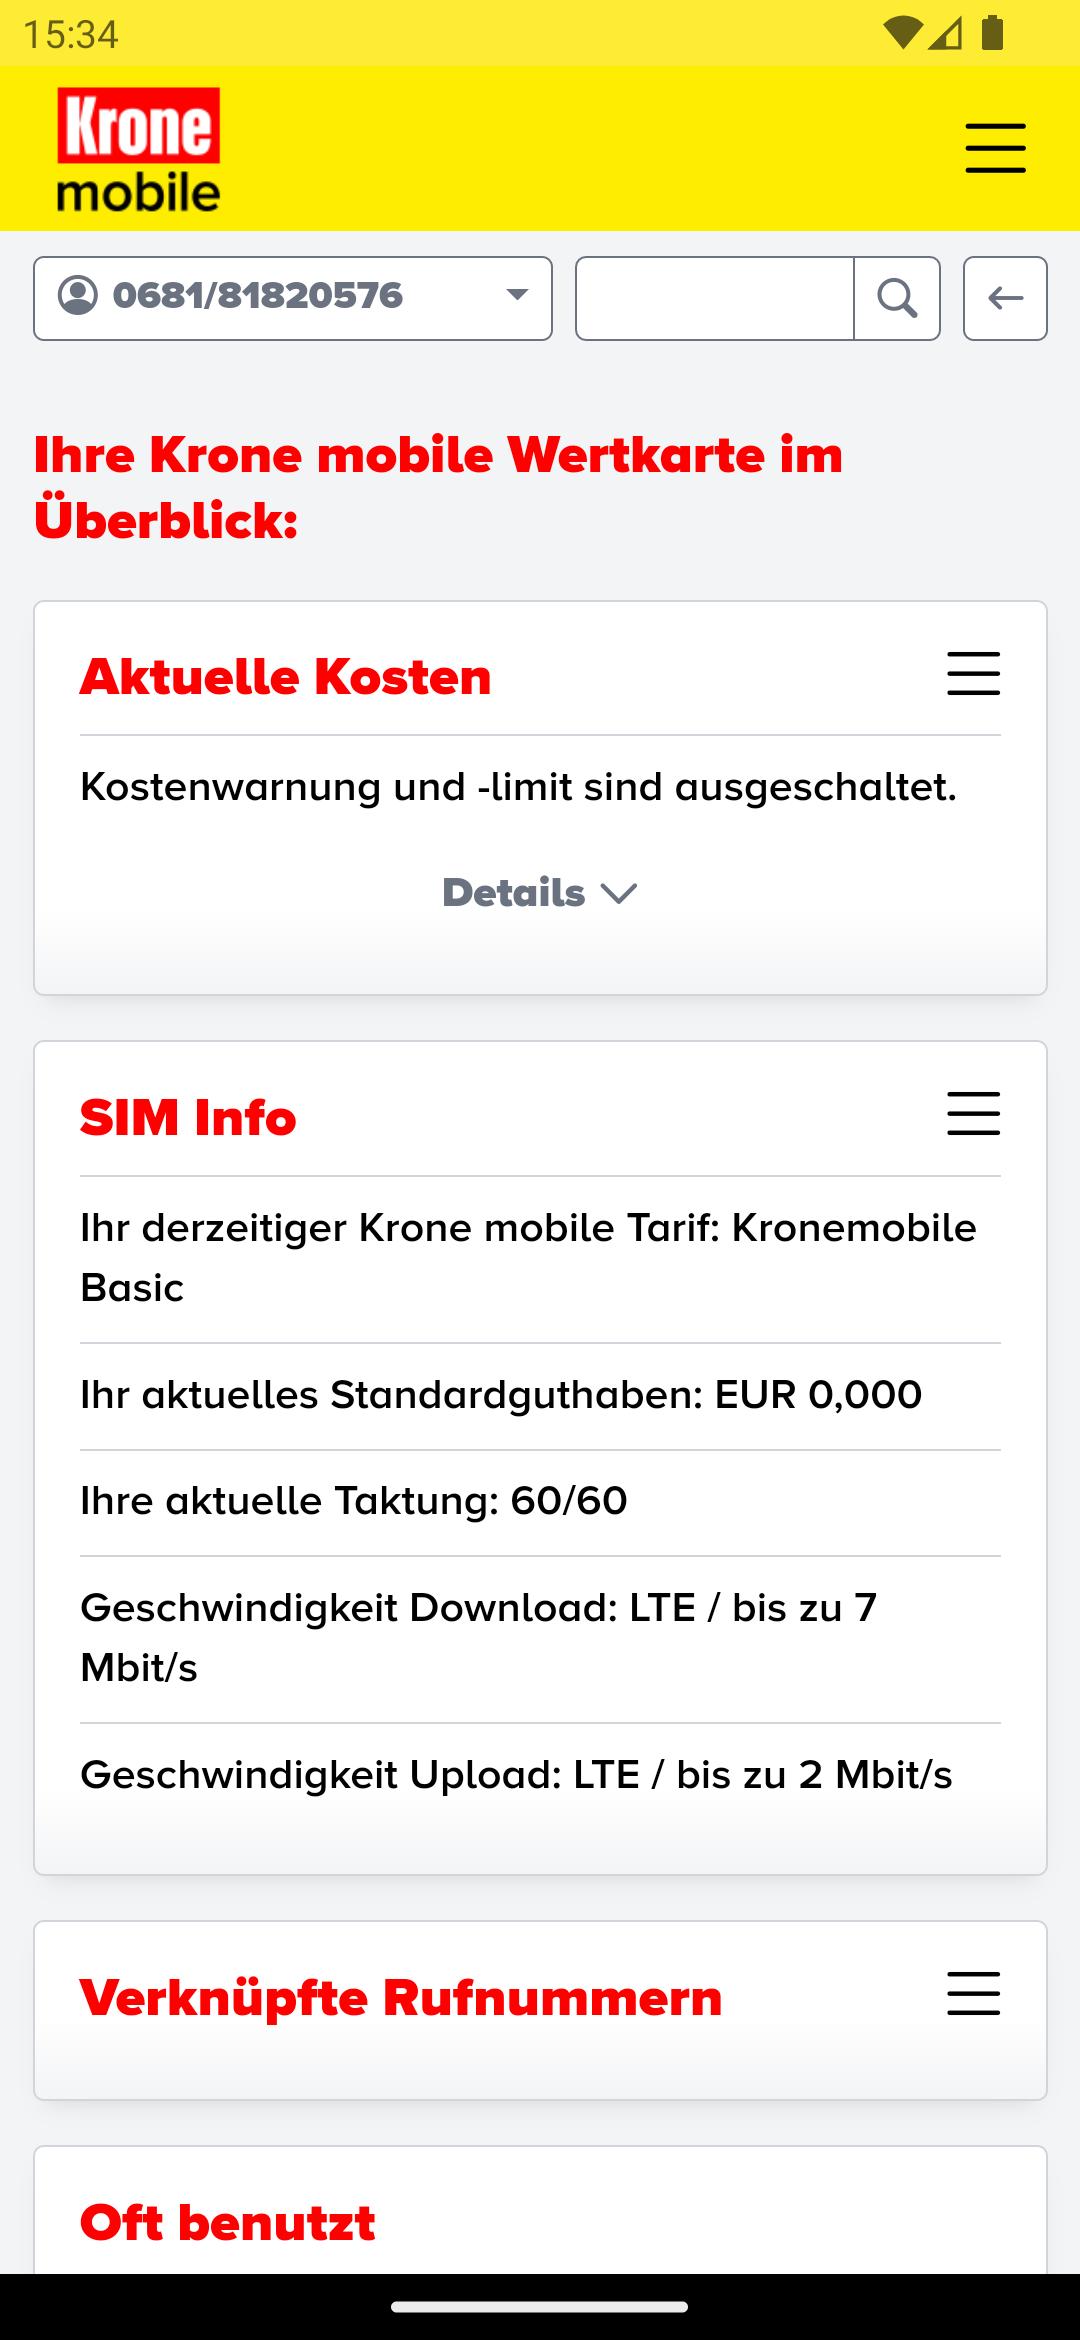Focus the search text field
Viewport: 1080px width, 2340px height.
(x=715, y=298)
